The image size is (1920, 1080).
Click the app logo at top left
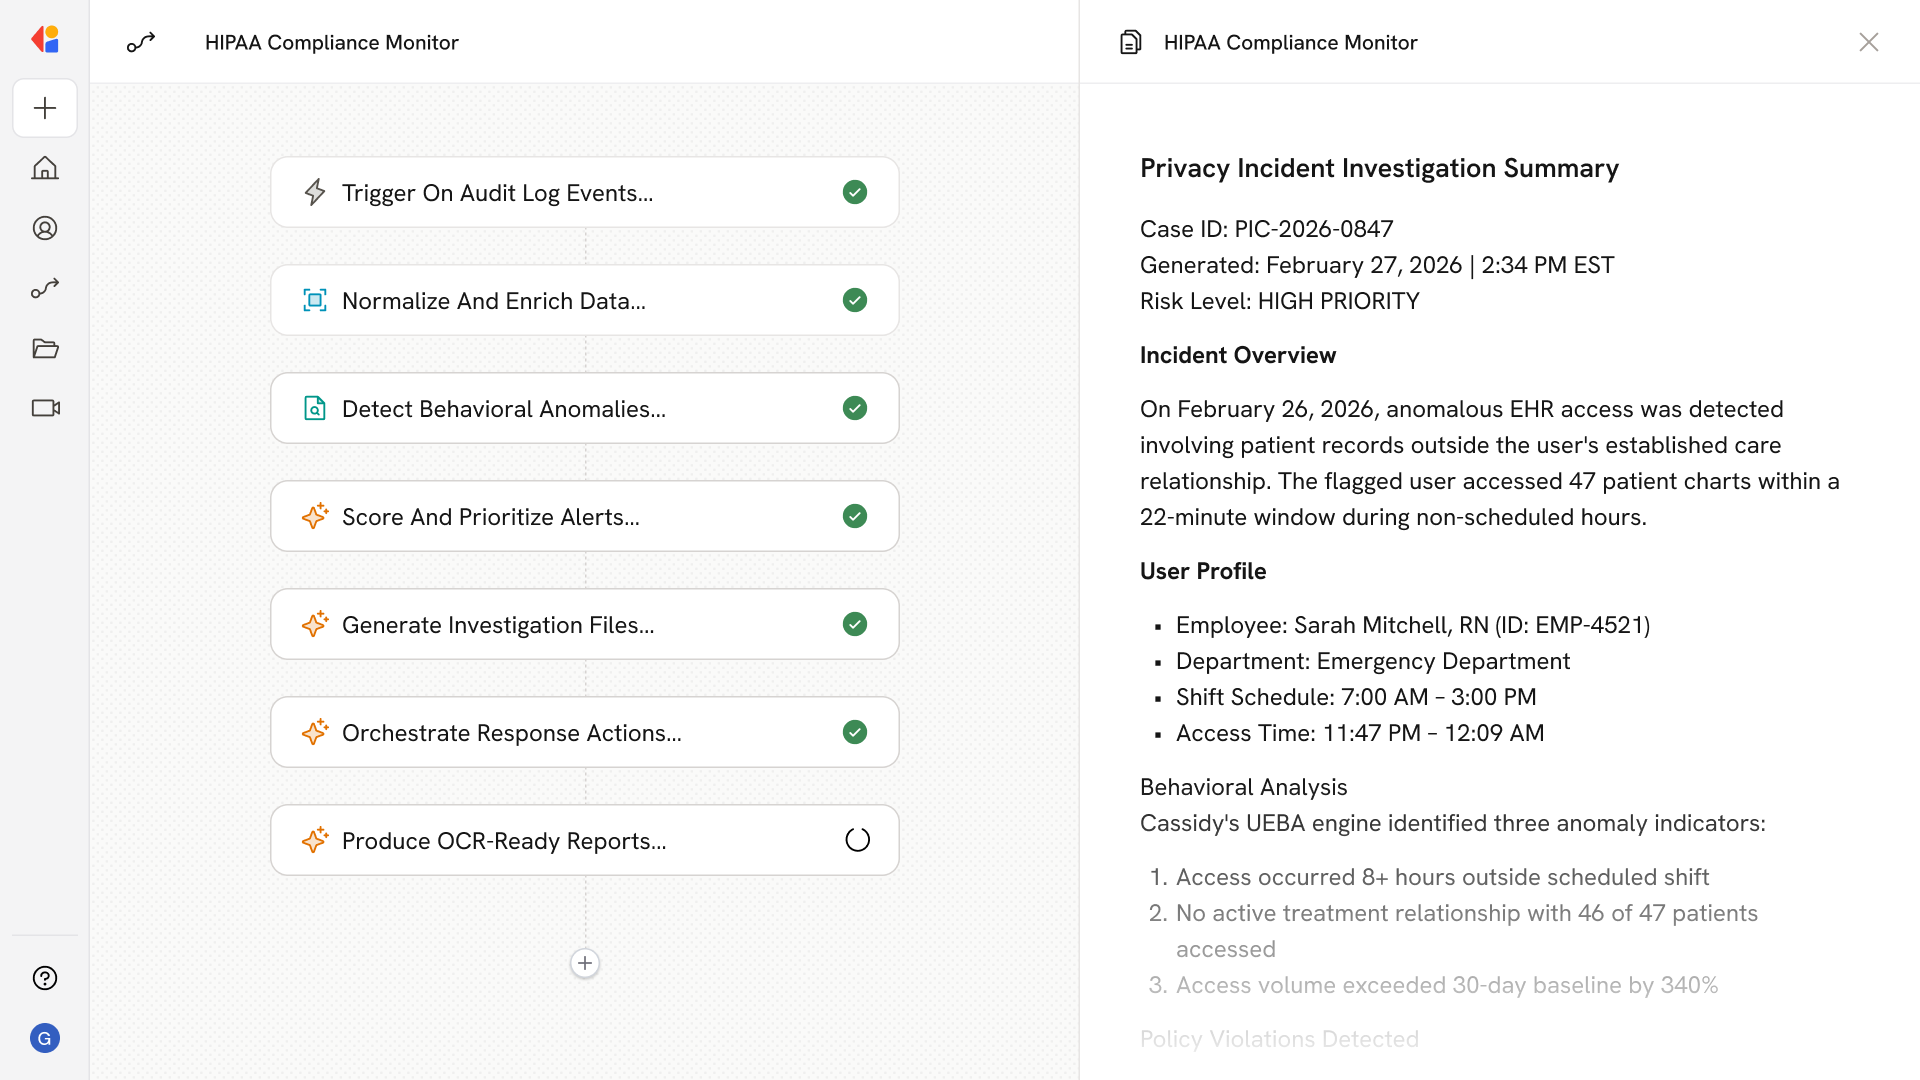pyautogui.click(x=45, y=40)
